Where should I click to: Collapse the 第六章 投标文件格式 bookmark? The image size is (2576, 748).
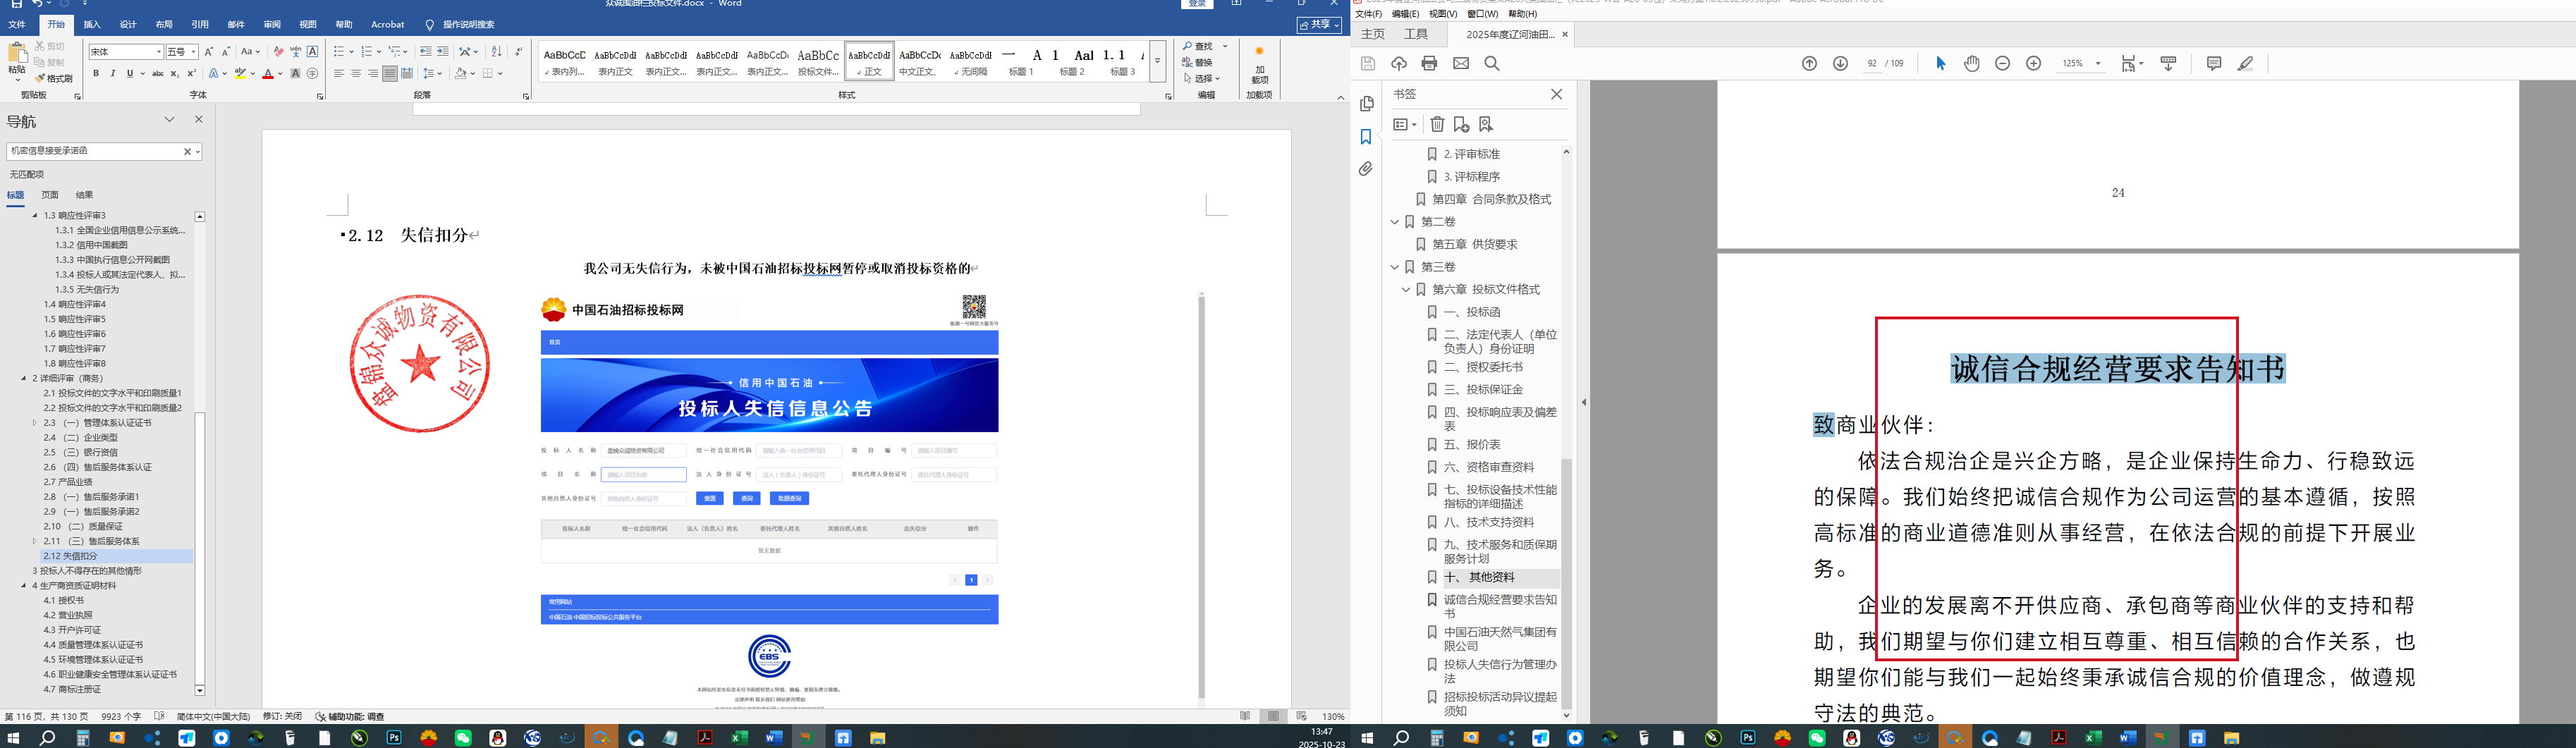pos(1406,290)
